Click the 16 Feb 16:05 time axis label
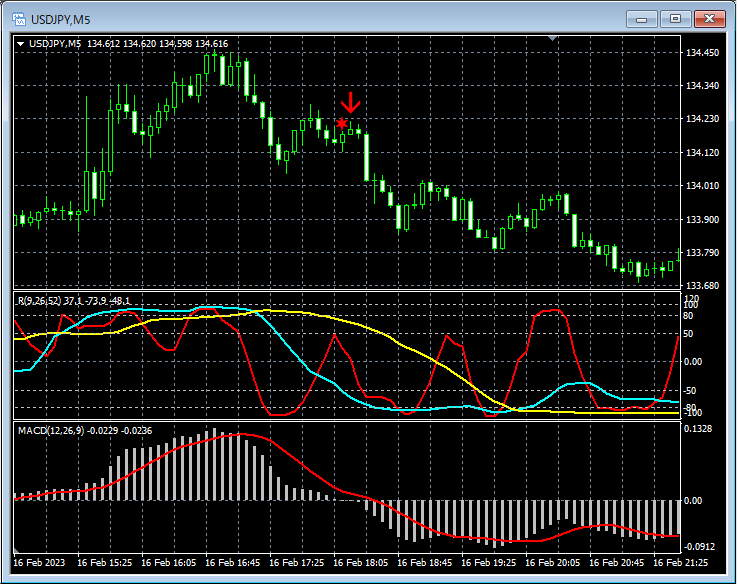Image resolution: width=738 pixels, height=584 pixels. point(168,563)
